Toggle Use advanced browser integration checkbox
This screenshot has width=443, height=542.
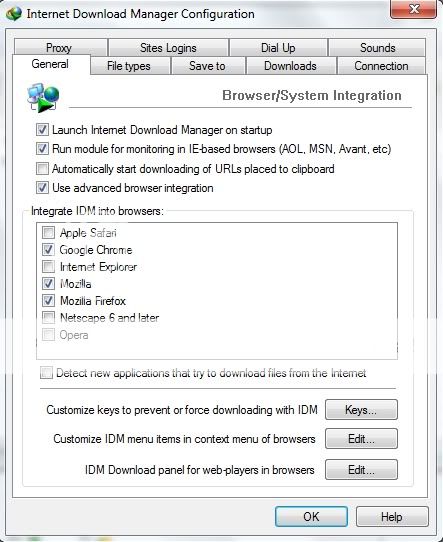tap(43, 188)
